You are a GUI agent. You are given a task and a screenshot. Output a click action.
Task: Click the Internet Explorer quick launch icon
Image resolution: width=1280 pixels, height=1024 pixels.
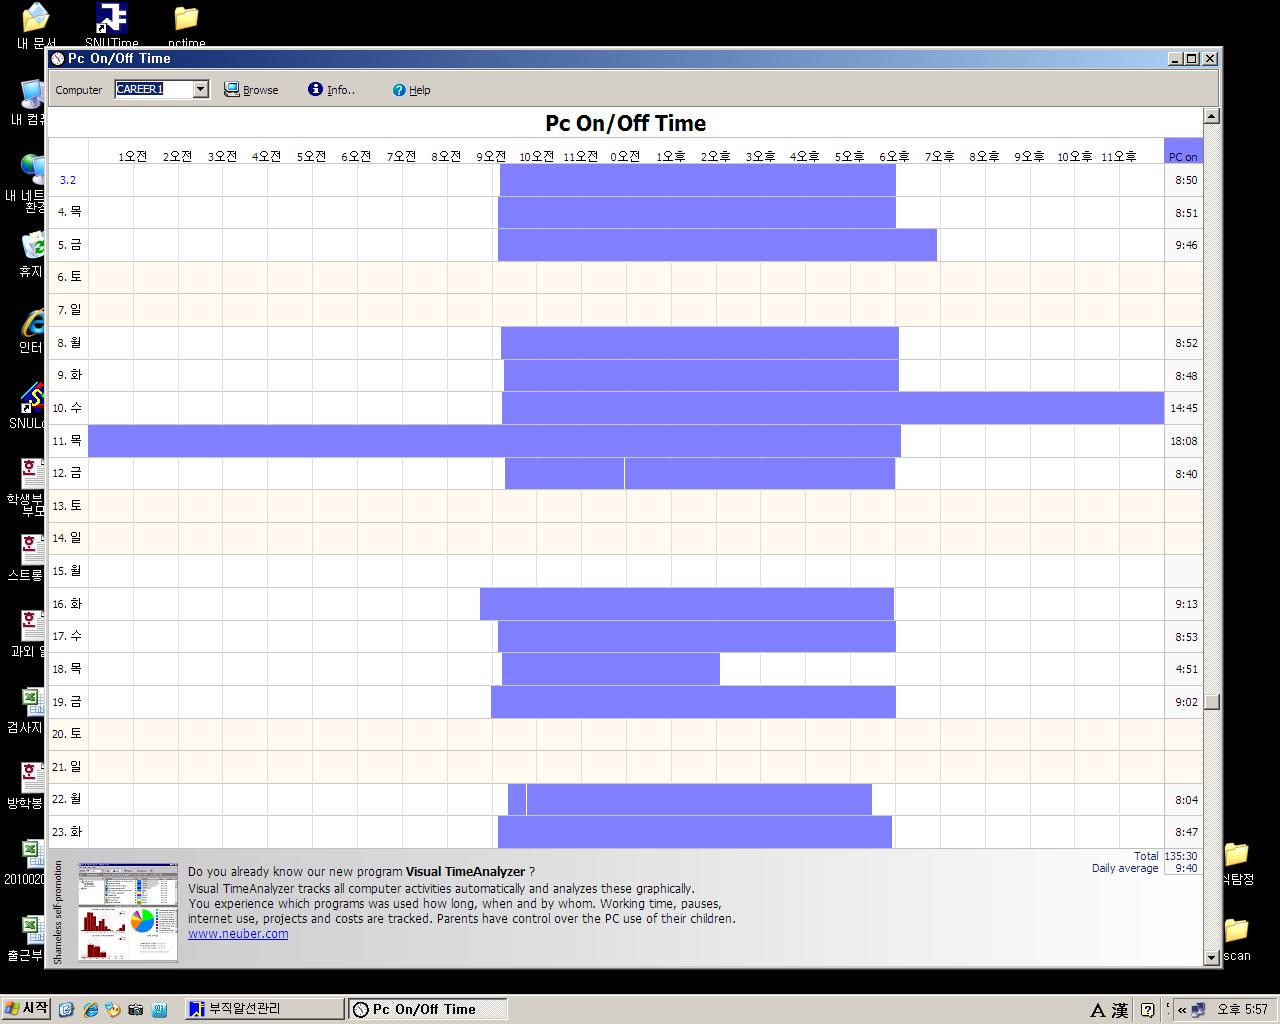pyautogui.click(x=90, y=1010)
